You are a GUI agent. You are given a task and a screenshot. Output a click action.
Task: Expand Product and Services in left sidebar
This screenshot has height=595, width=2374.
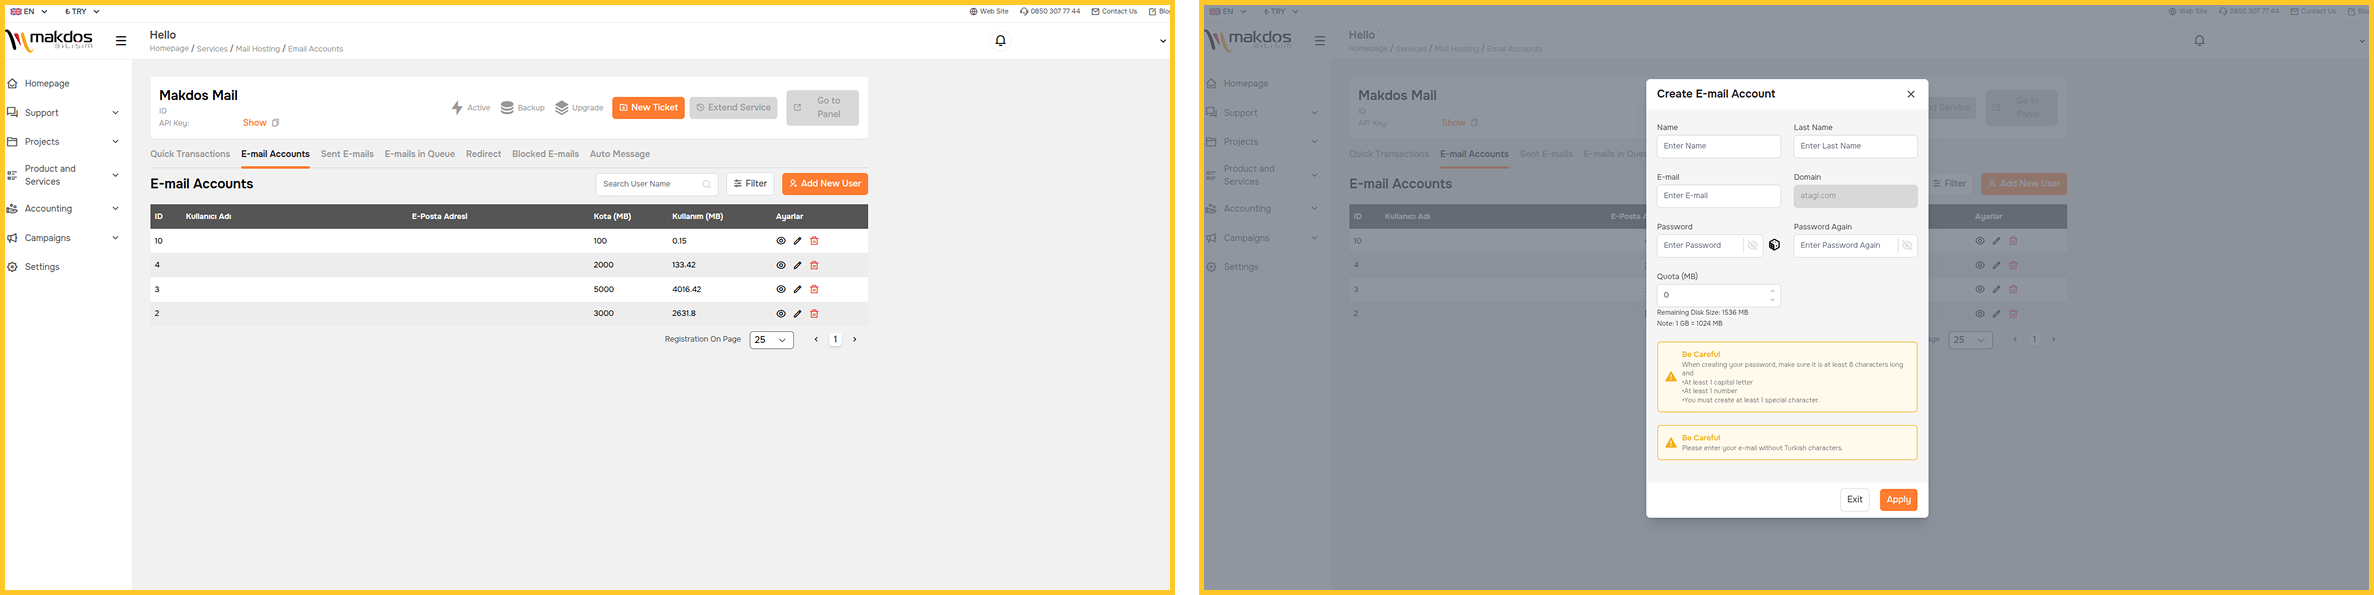[64, 175]
